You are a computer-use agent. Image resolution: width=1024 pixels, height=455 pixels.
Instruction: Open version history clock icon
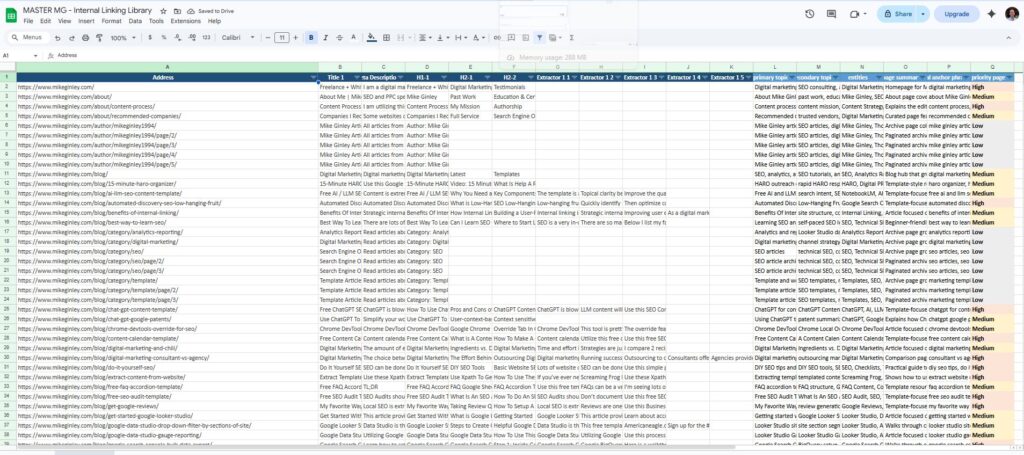point(810,14)
